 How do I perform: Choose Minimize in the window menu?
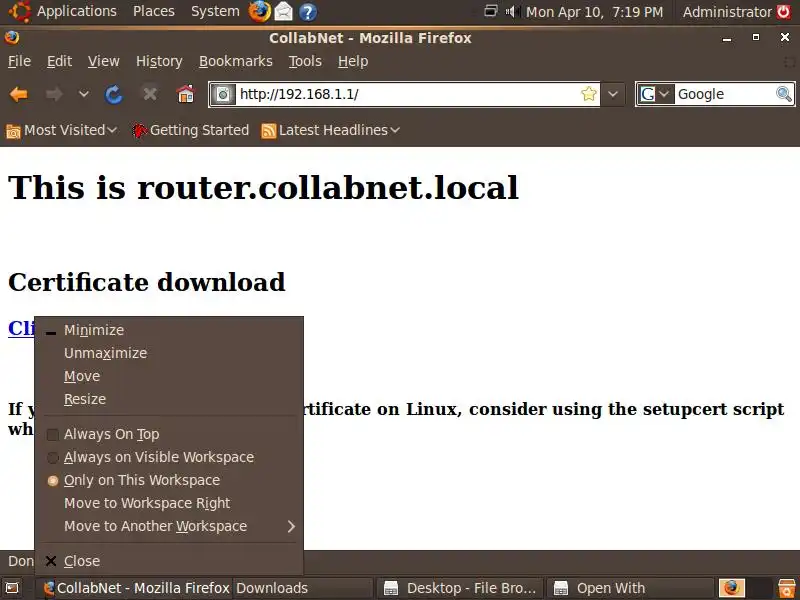[169, 330]
